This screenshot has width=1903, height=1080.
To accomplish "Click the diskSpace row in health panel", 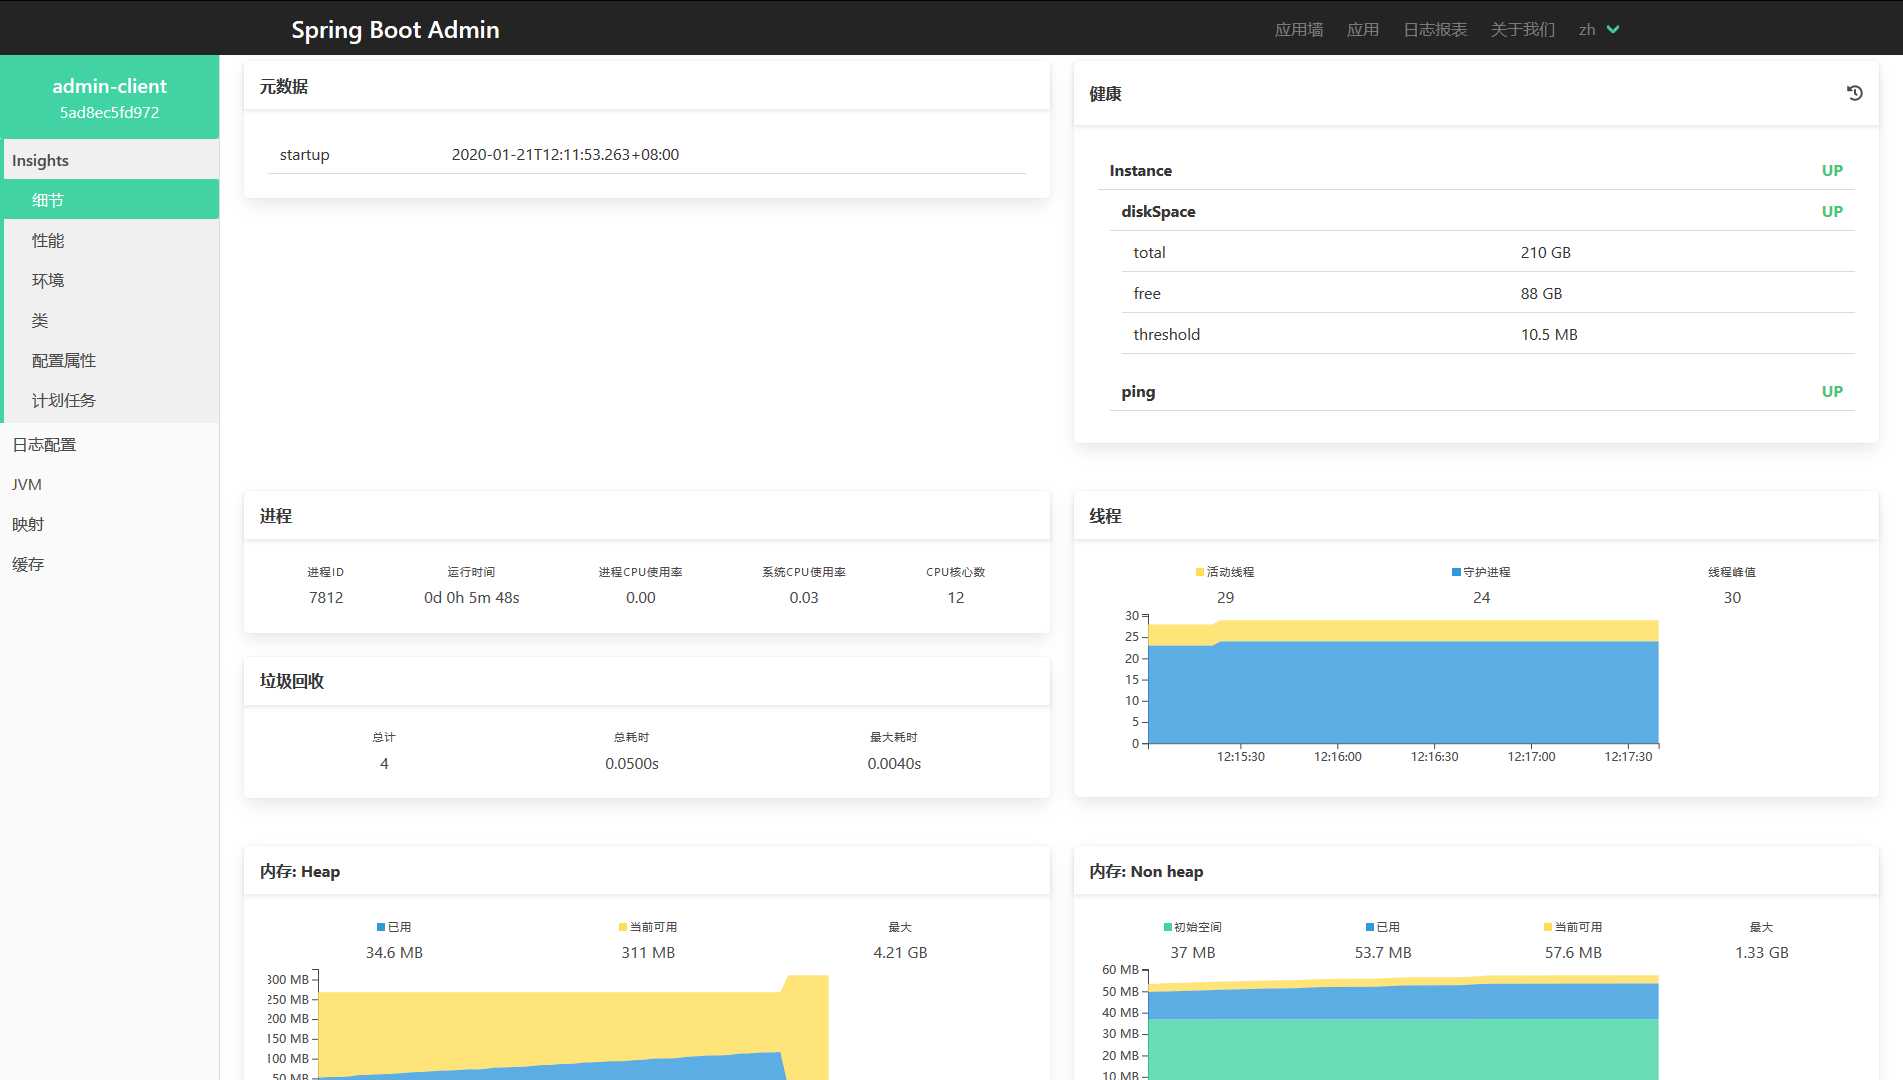I will point(1482,211).
